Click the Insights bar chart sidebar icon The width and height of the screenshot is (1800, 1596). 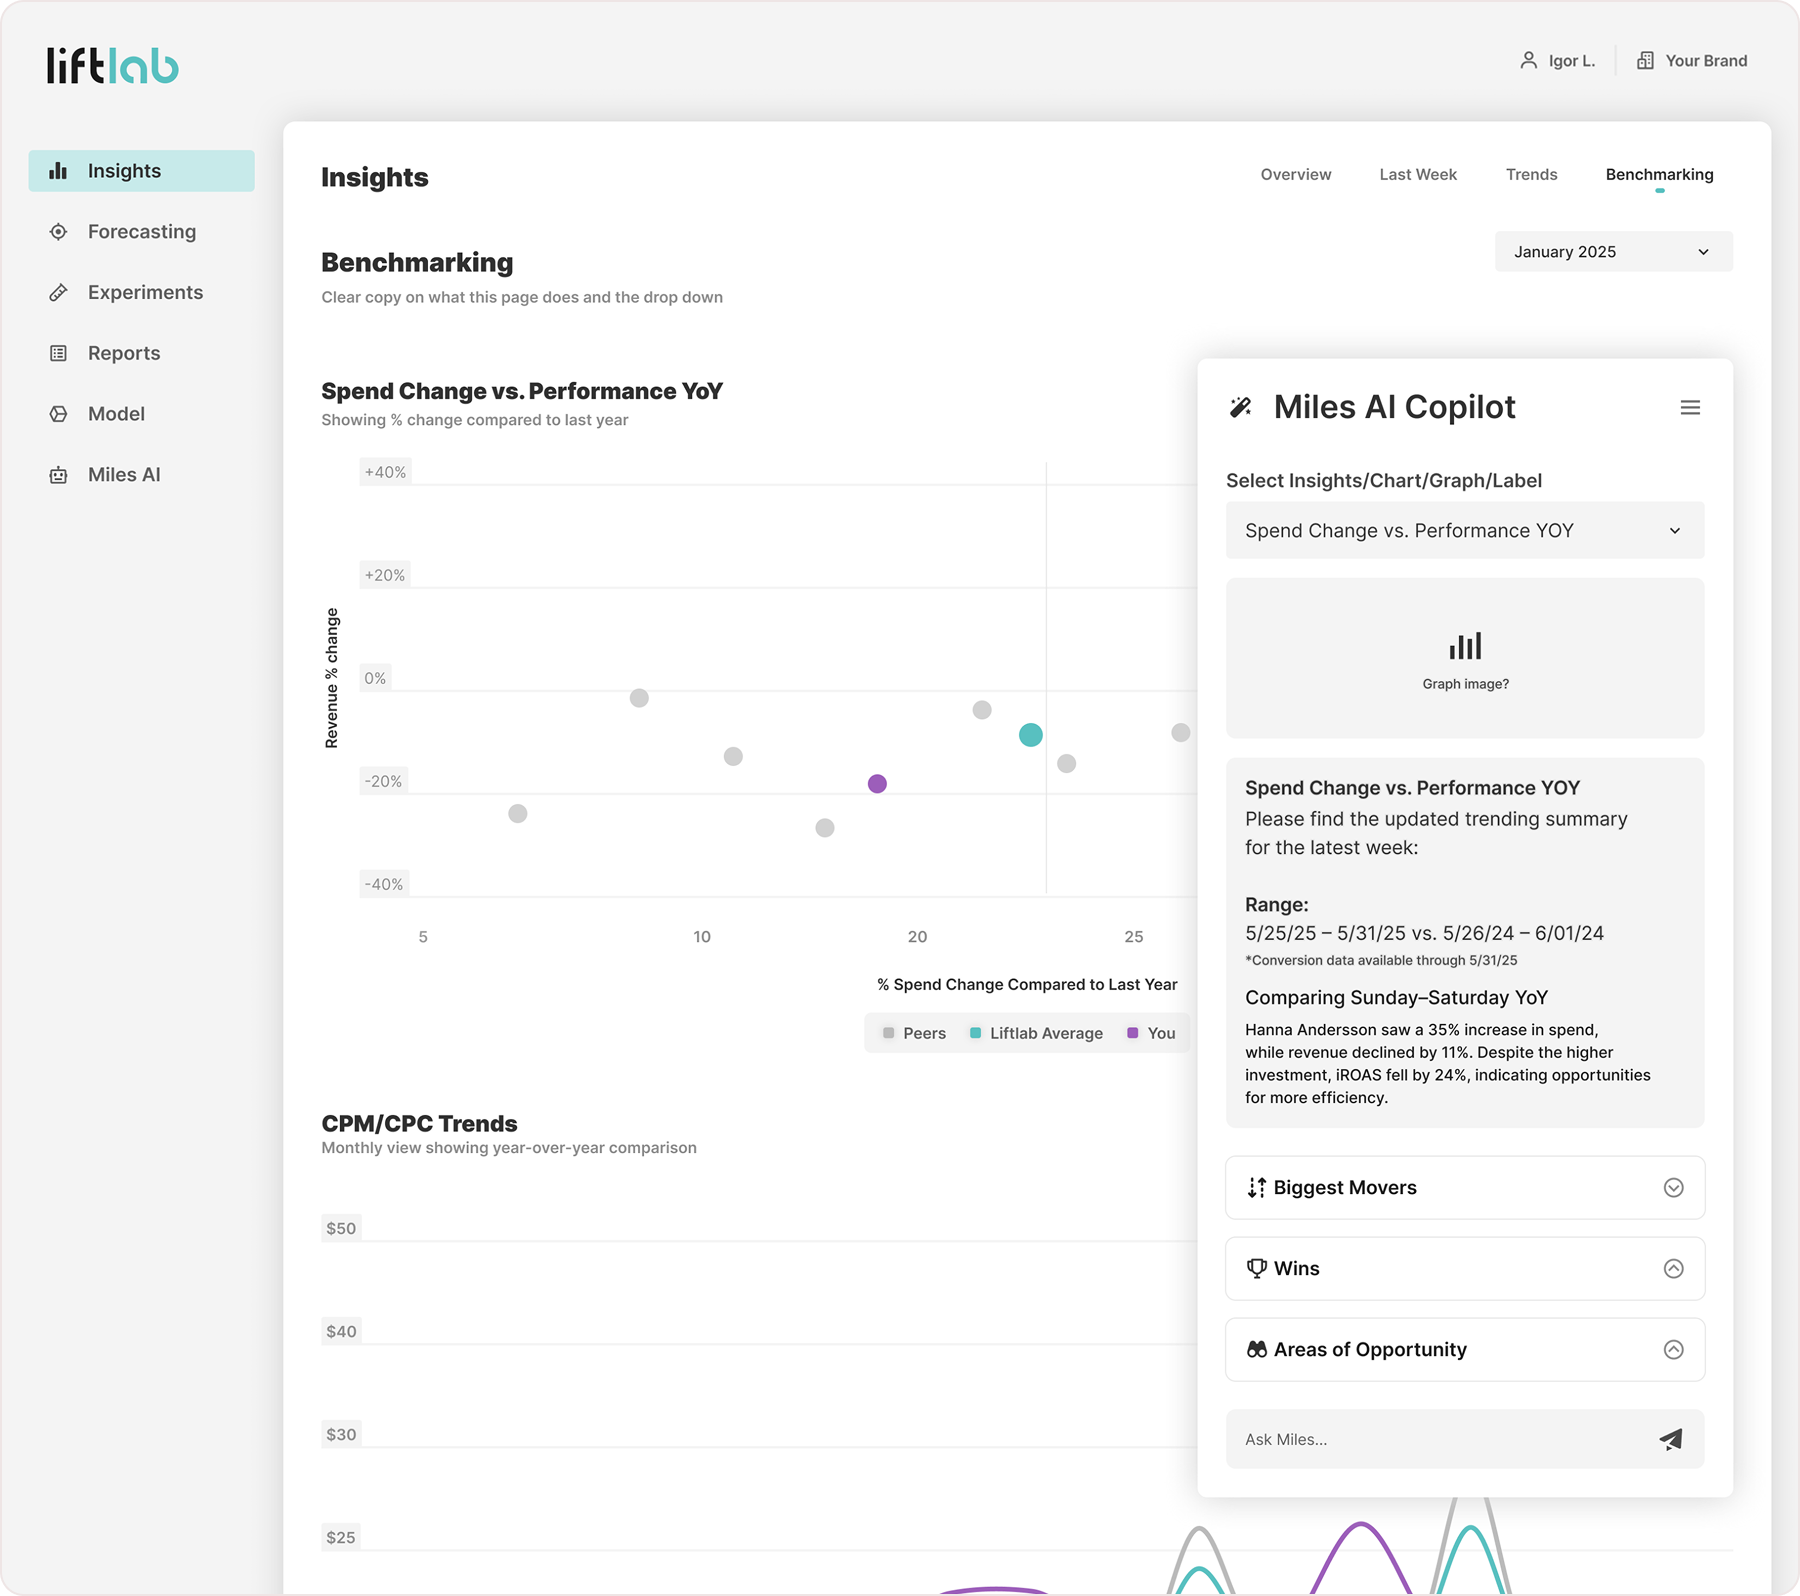coord(58,171)
